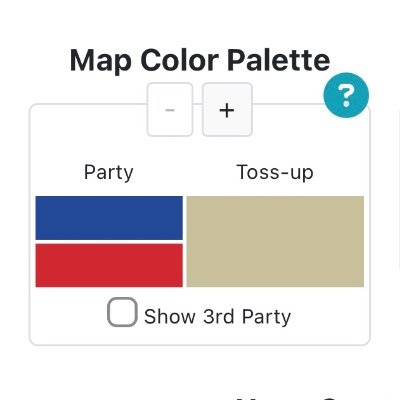Remove a palette color with minus button
Image resolution: width=400 pixels, height=400 pixels.
tap(170, 110)
